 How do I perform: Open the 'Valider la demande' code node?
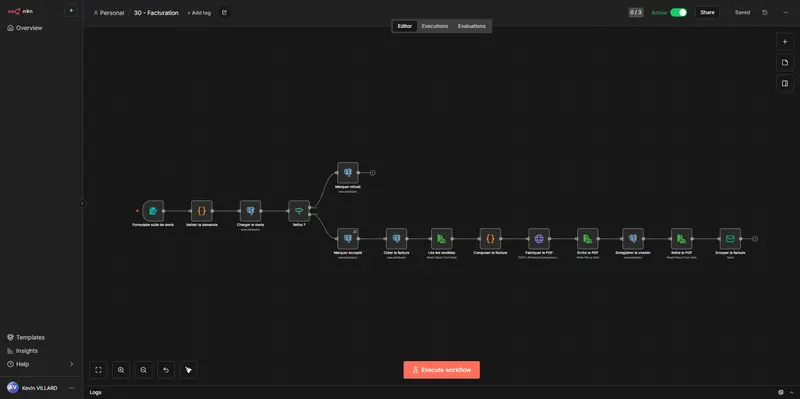[x=202, y=211]
